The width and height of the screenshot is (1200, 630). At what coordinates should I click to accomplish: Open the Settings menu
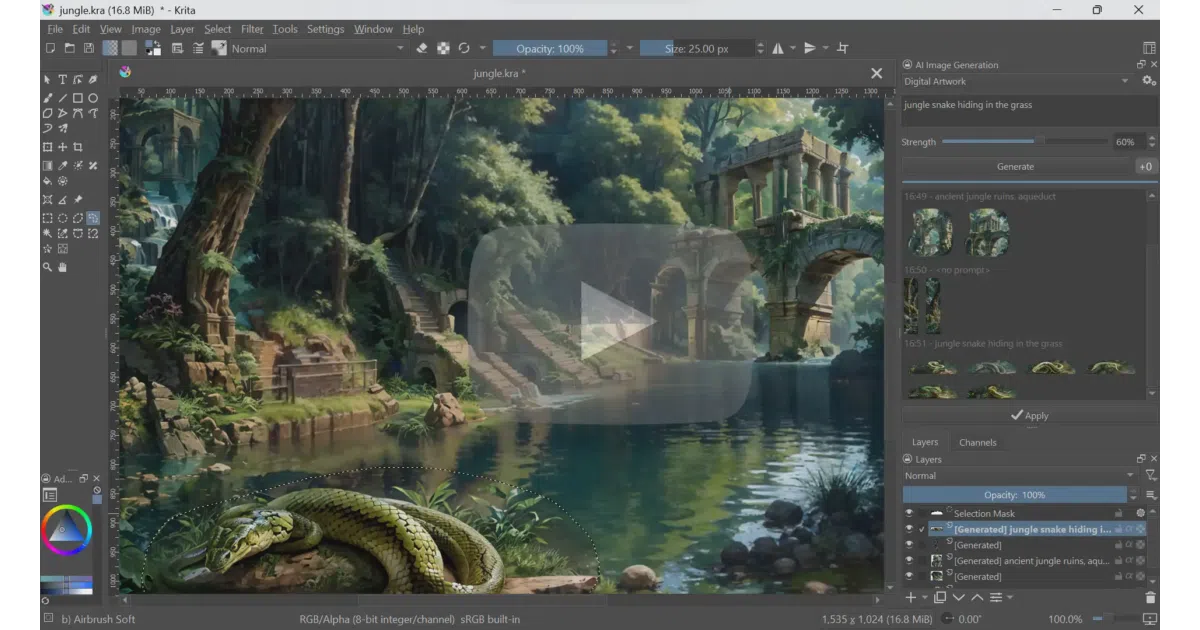click(x=325, y=29)
